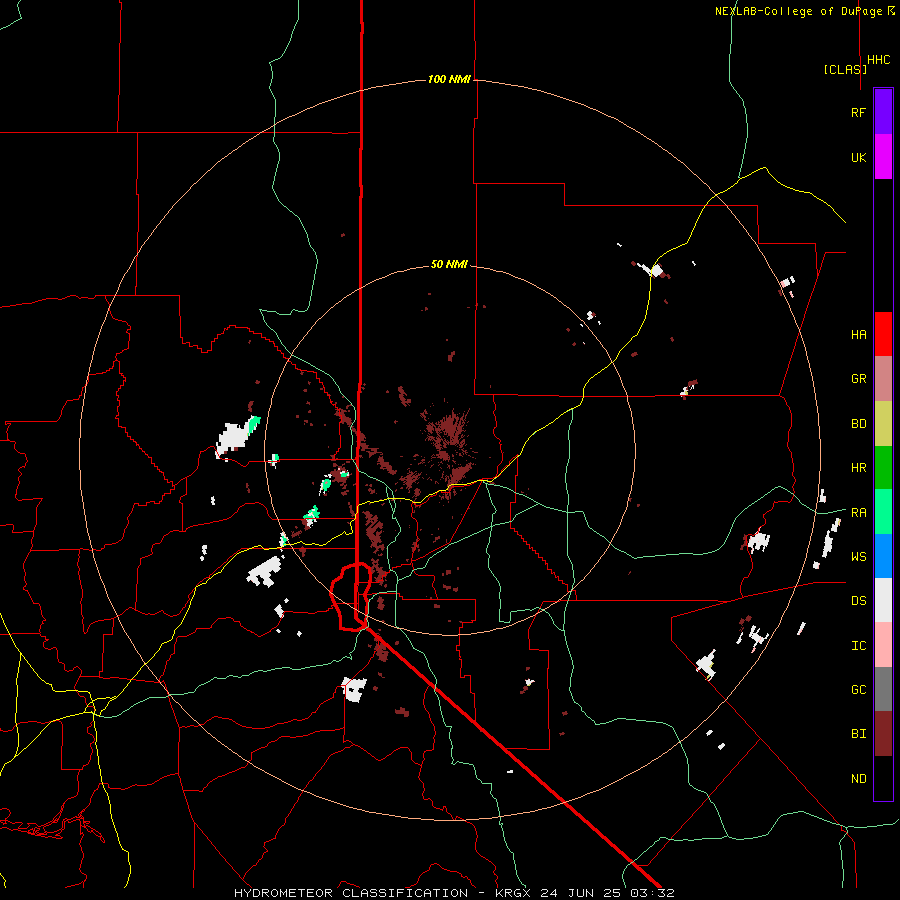Image resolution: width=900 pixels, height=900 pixels.
Task: Select the WS blue legend swatch
Action: click(883, 556)
